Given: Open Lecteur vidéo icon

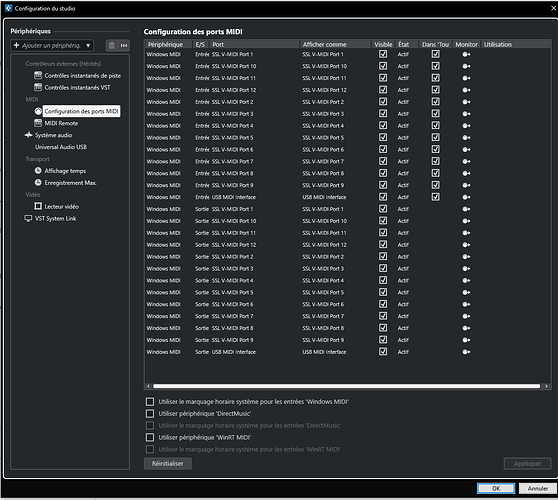Looking at the screenshot, I should [x=38, y=206].
